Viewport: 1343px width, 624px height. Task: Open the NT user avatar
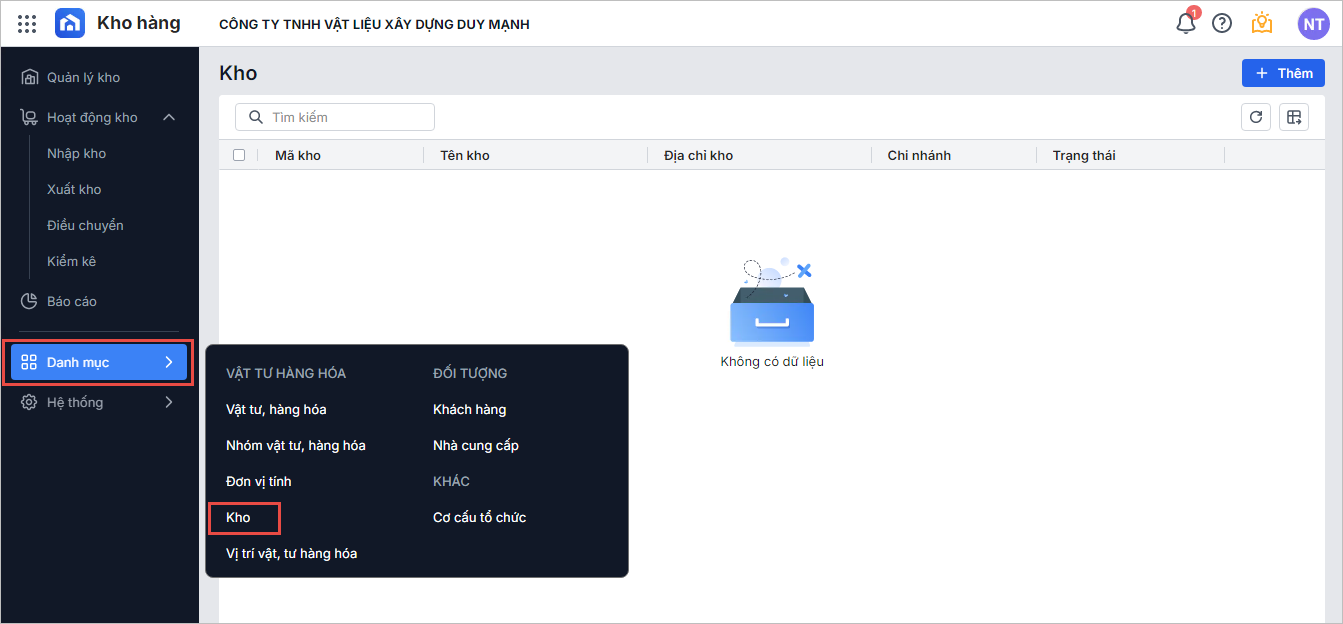[1313, 23]
